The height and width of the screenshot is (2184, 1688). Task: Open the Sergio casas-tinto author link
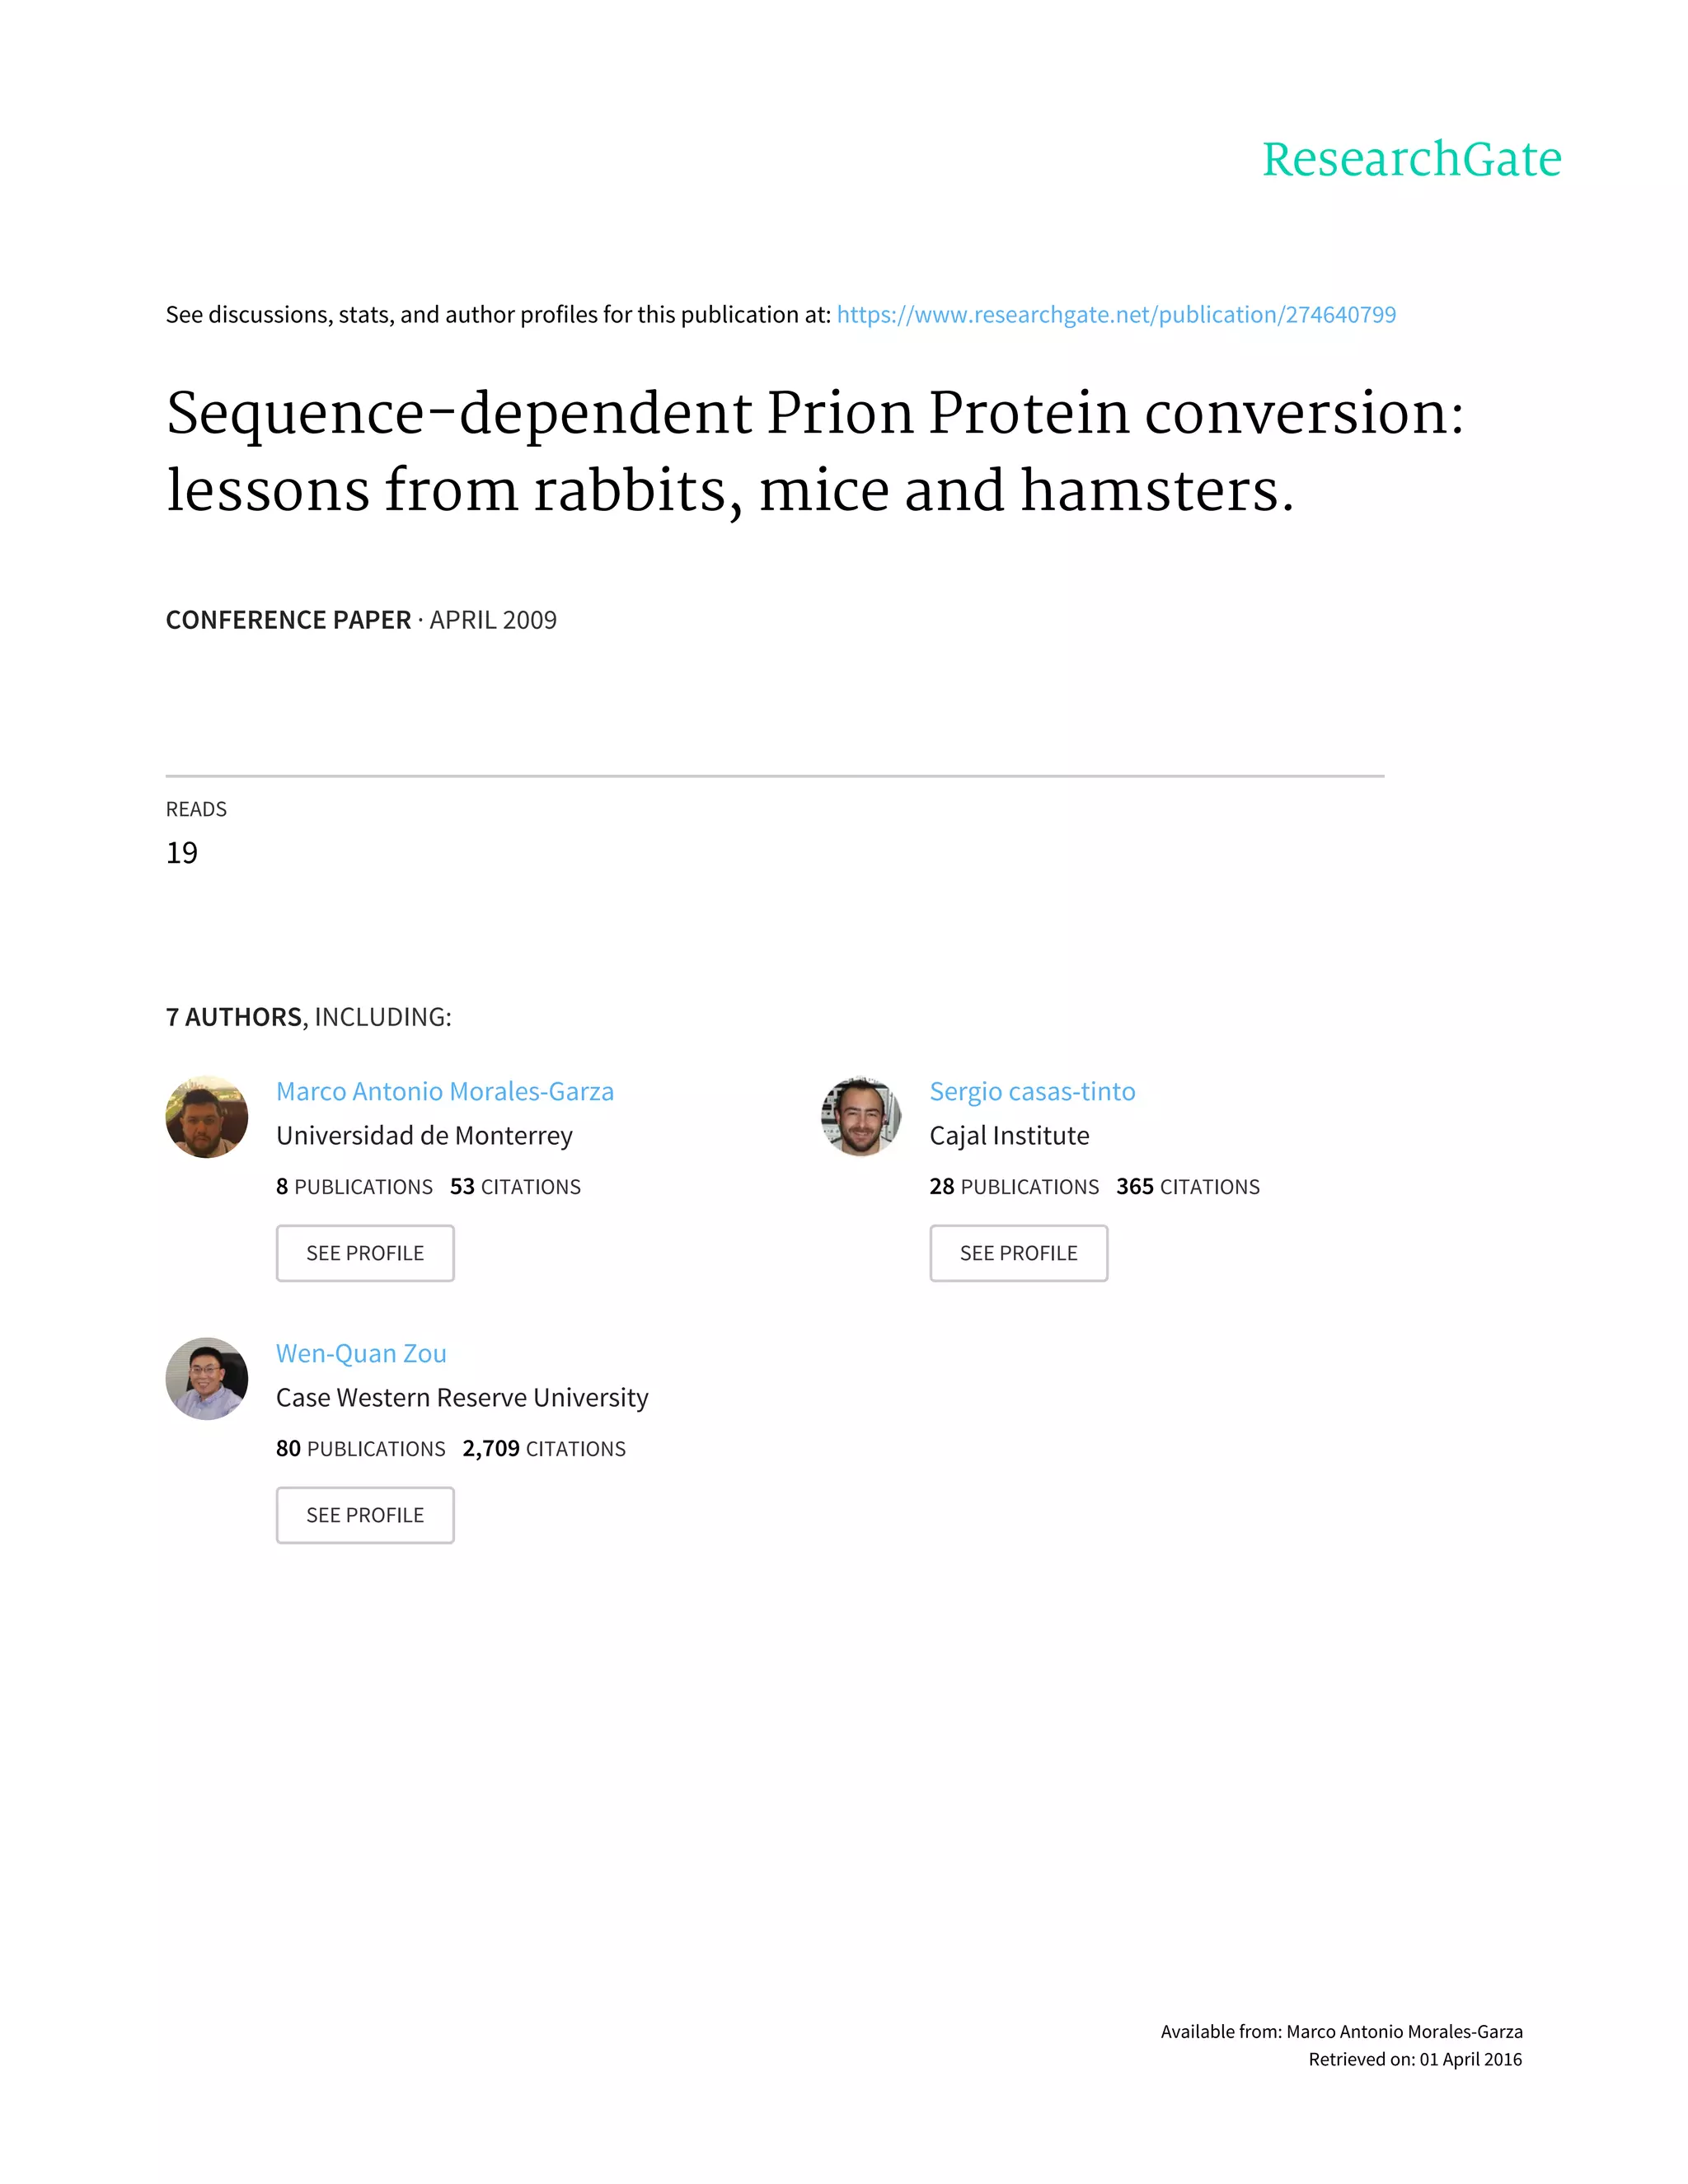(x=1032, y=1091)
